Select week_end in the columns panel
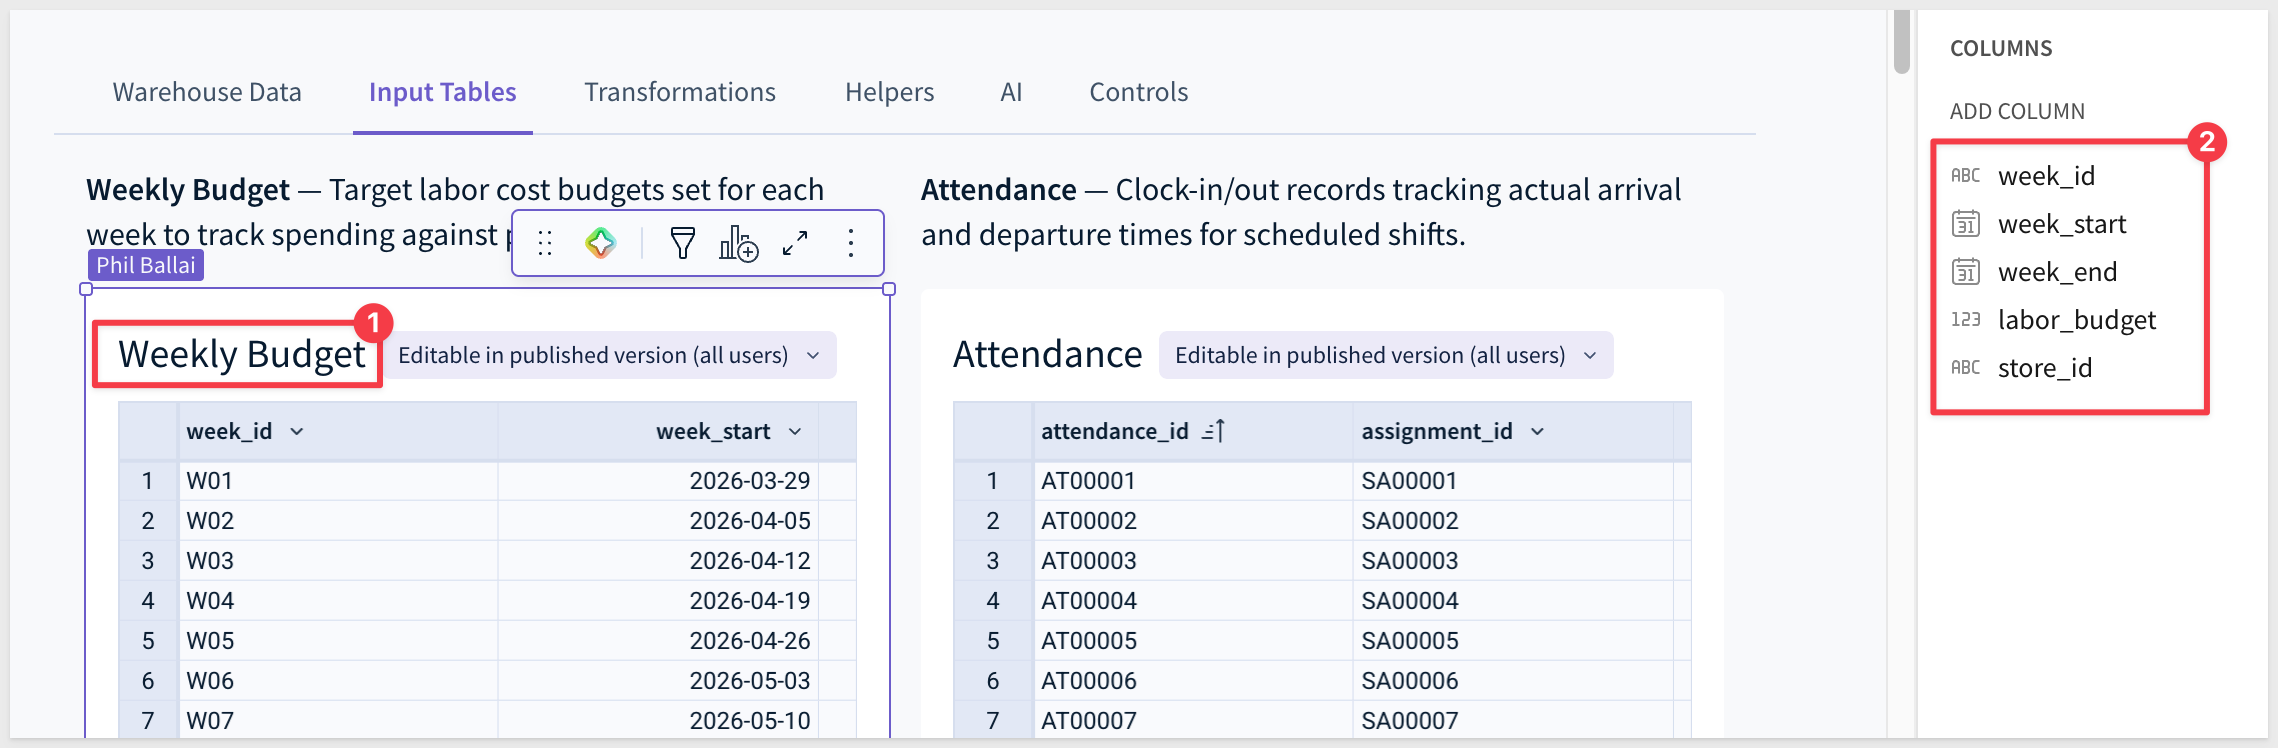The width and height of the screenshot is (2278, 748). coord(2058,272)
